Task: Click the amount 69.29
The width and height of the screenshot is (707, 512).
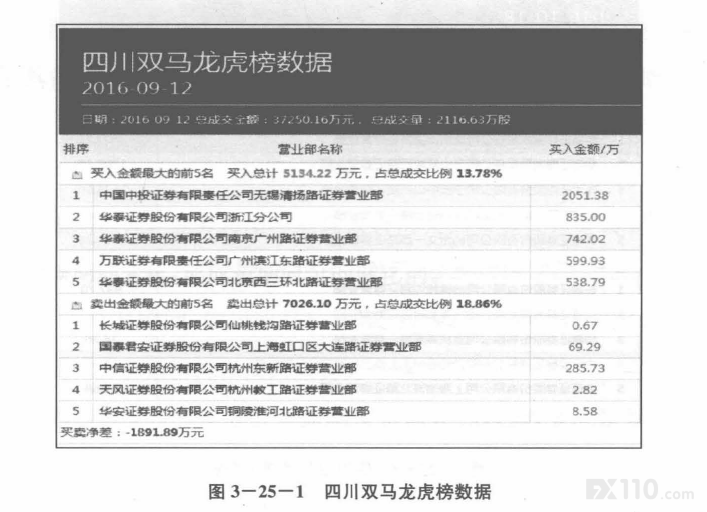Action: pyautogui.click(x=585, y=347)
